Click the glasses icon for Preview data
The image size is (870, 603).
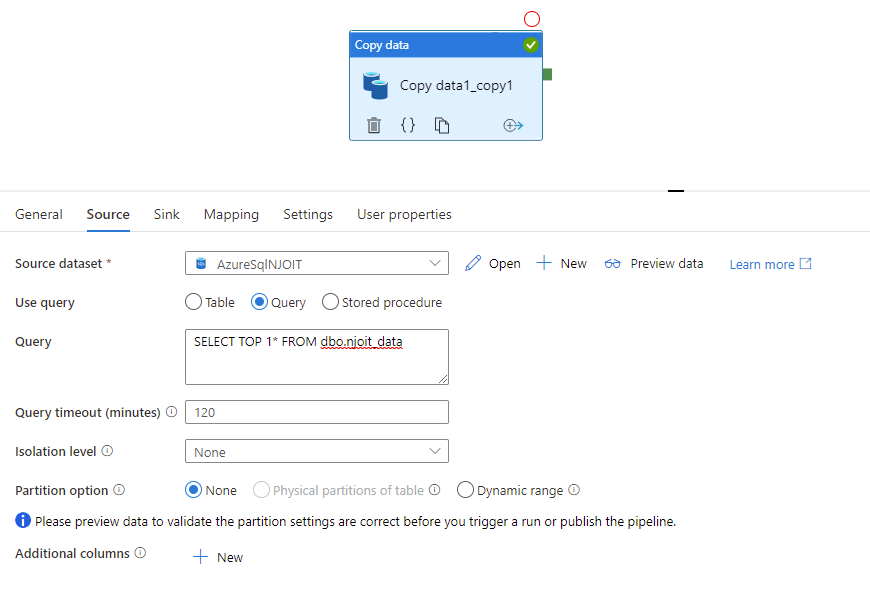pos(613,264)
